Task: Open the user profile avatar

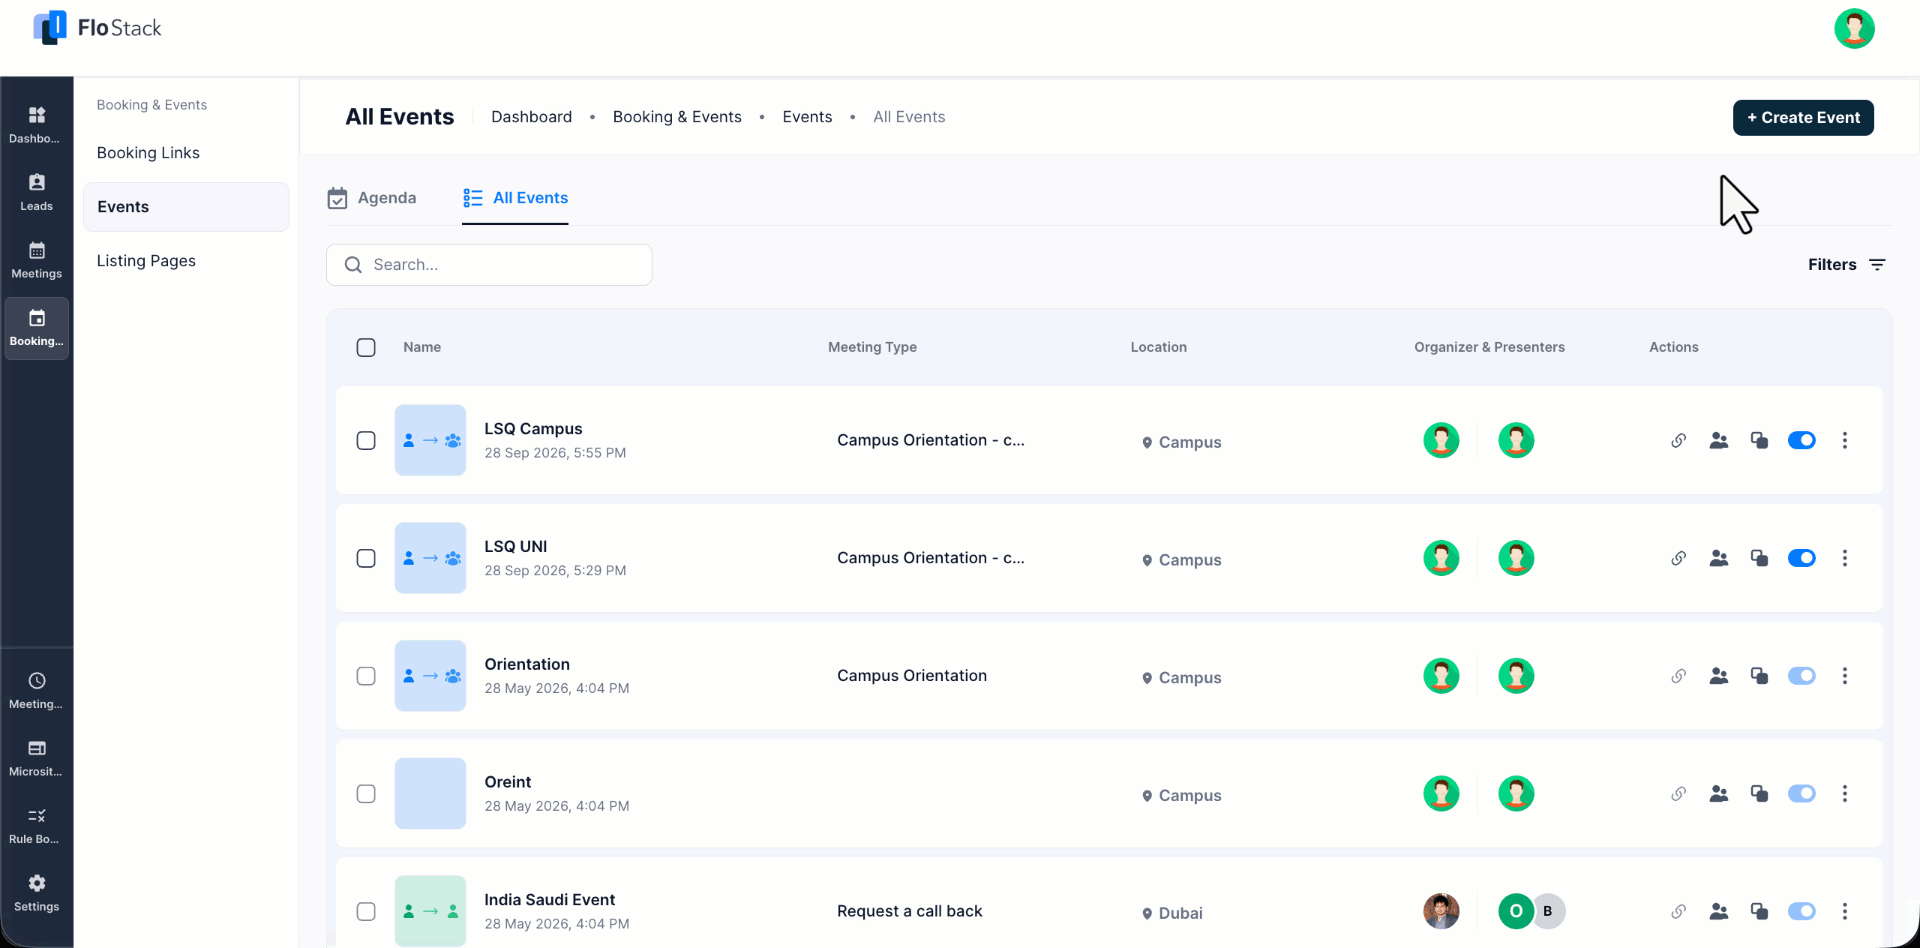Action: [1854, 29]
